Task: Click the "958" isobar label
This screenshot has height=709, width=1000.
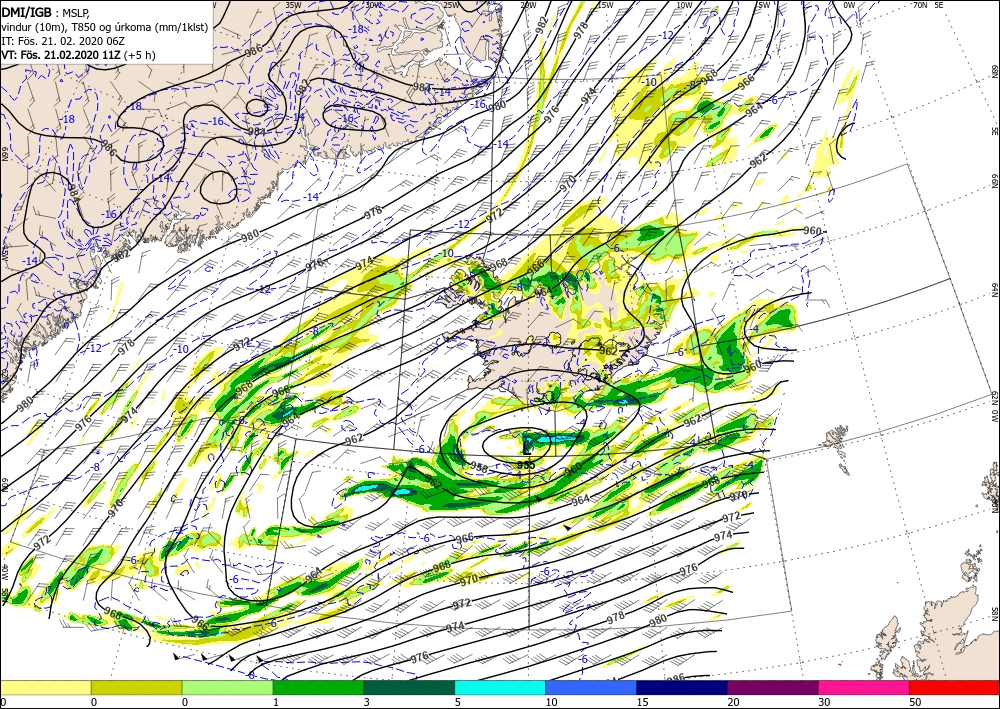Action: click(479, 469)
